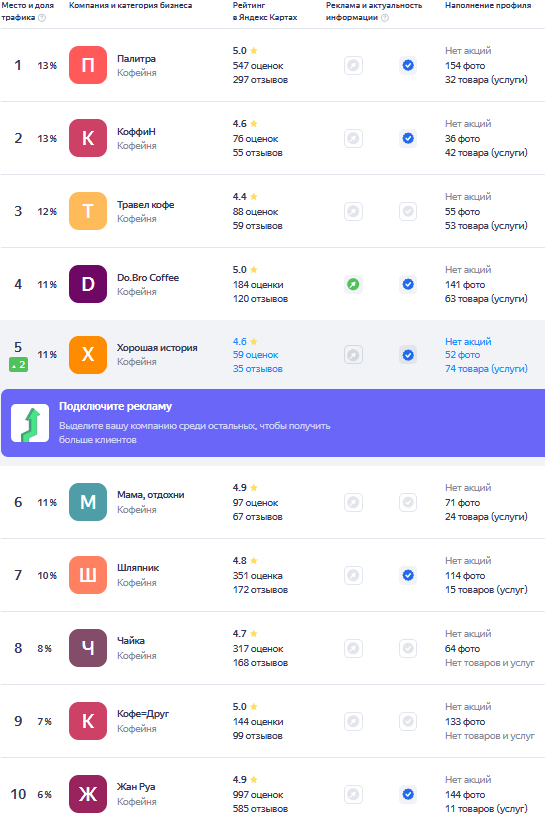
Task: Open the 52 фото link
Action: [462, 355]
